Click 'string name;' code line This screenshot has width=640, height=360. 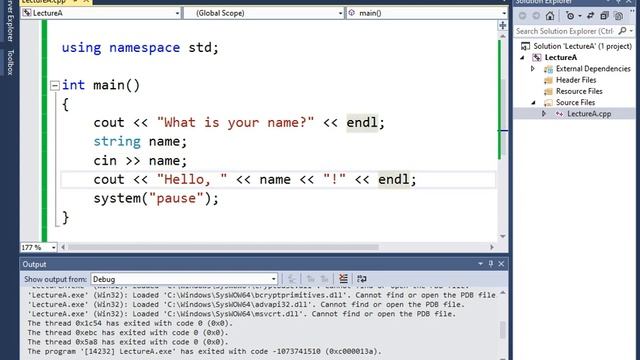140,142
